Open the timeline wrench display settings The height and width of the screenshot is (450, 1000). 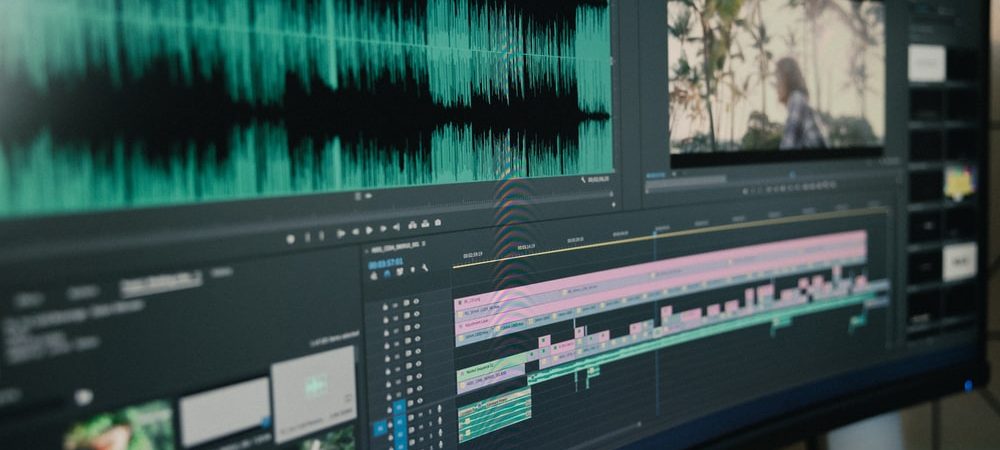click(425, 267)
